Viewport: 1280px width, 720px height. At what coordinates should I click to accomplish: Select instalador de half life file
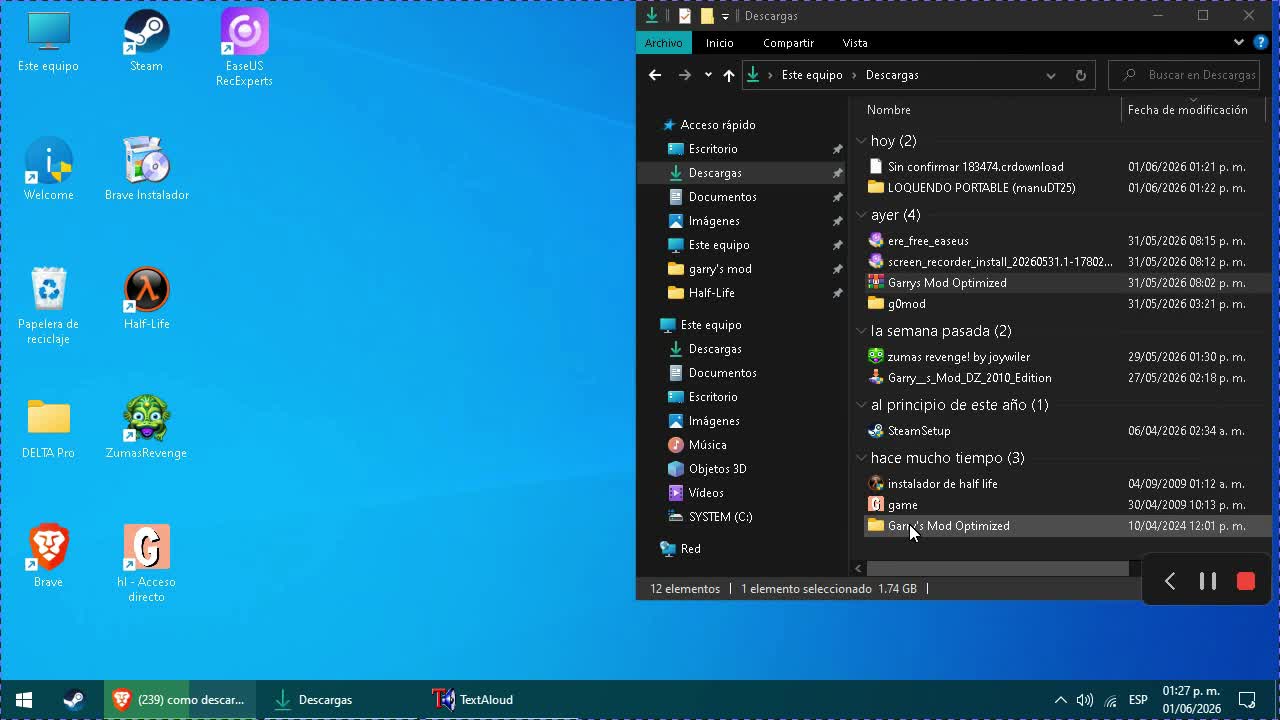(x=943, y=484)
